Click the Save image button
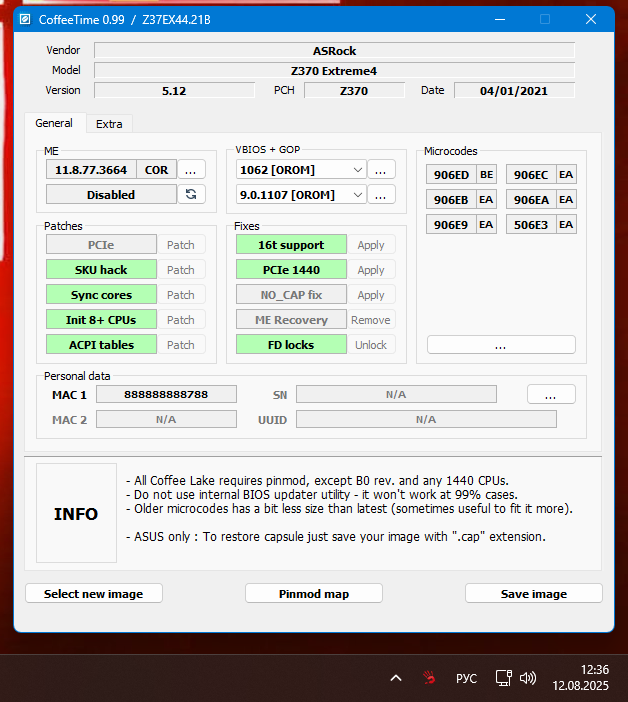628x702 pixels. coord(534,594)
